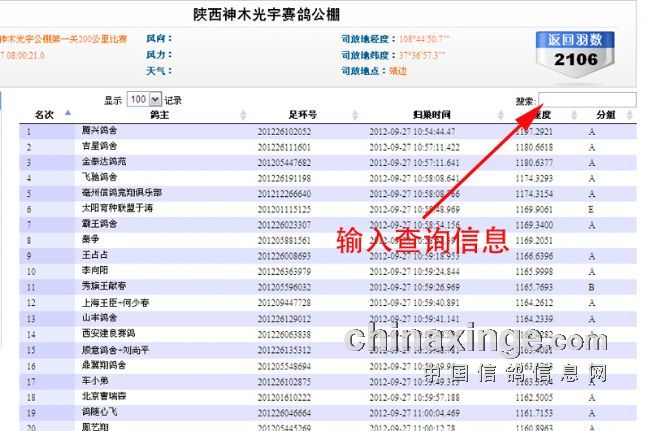
Task: Click owner 衢州信鸽竞翔俱乐部
Action: click(x=121, y=192)
